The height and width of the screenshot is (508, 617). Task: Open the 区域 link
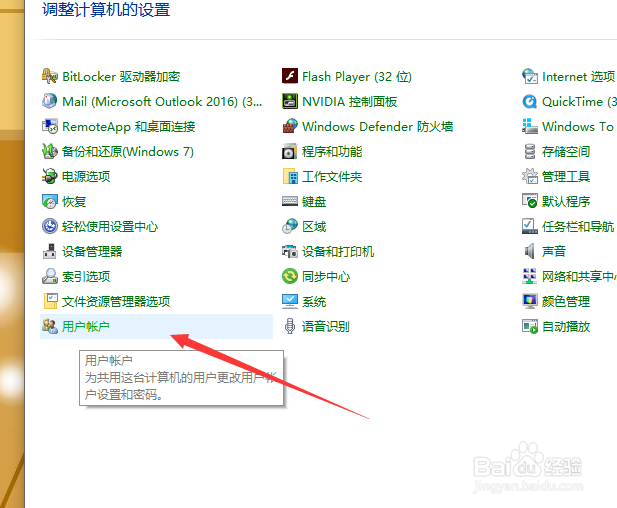coord(314,227)
